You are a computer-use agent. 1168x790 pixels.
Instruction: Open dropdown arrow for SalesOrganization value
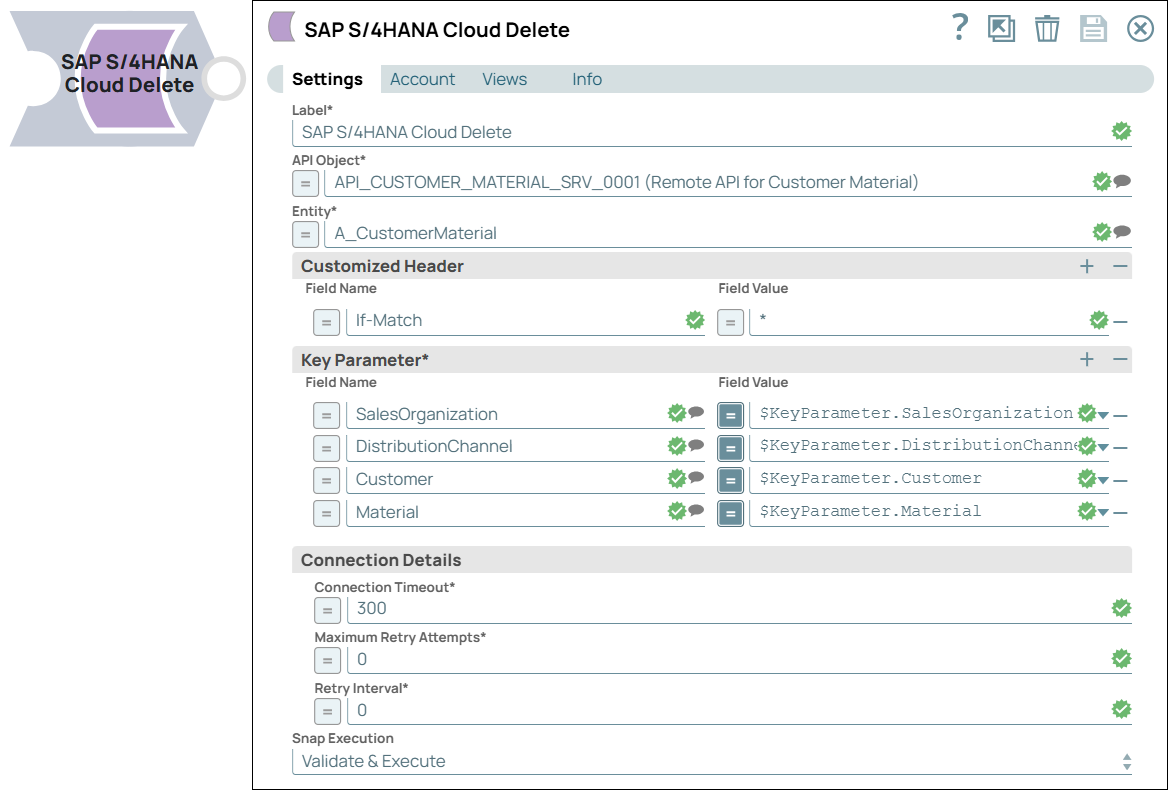click(x=1103, y=415)
